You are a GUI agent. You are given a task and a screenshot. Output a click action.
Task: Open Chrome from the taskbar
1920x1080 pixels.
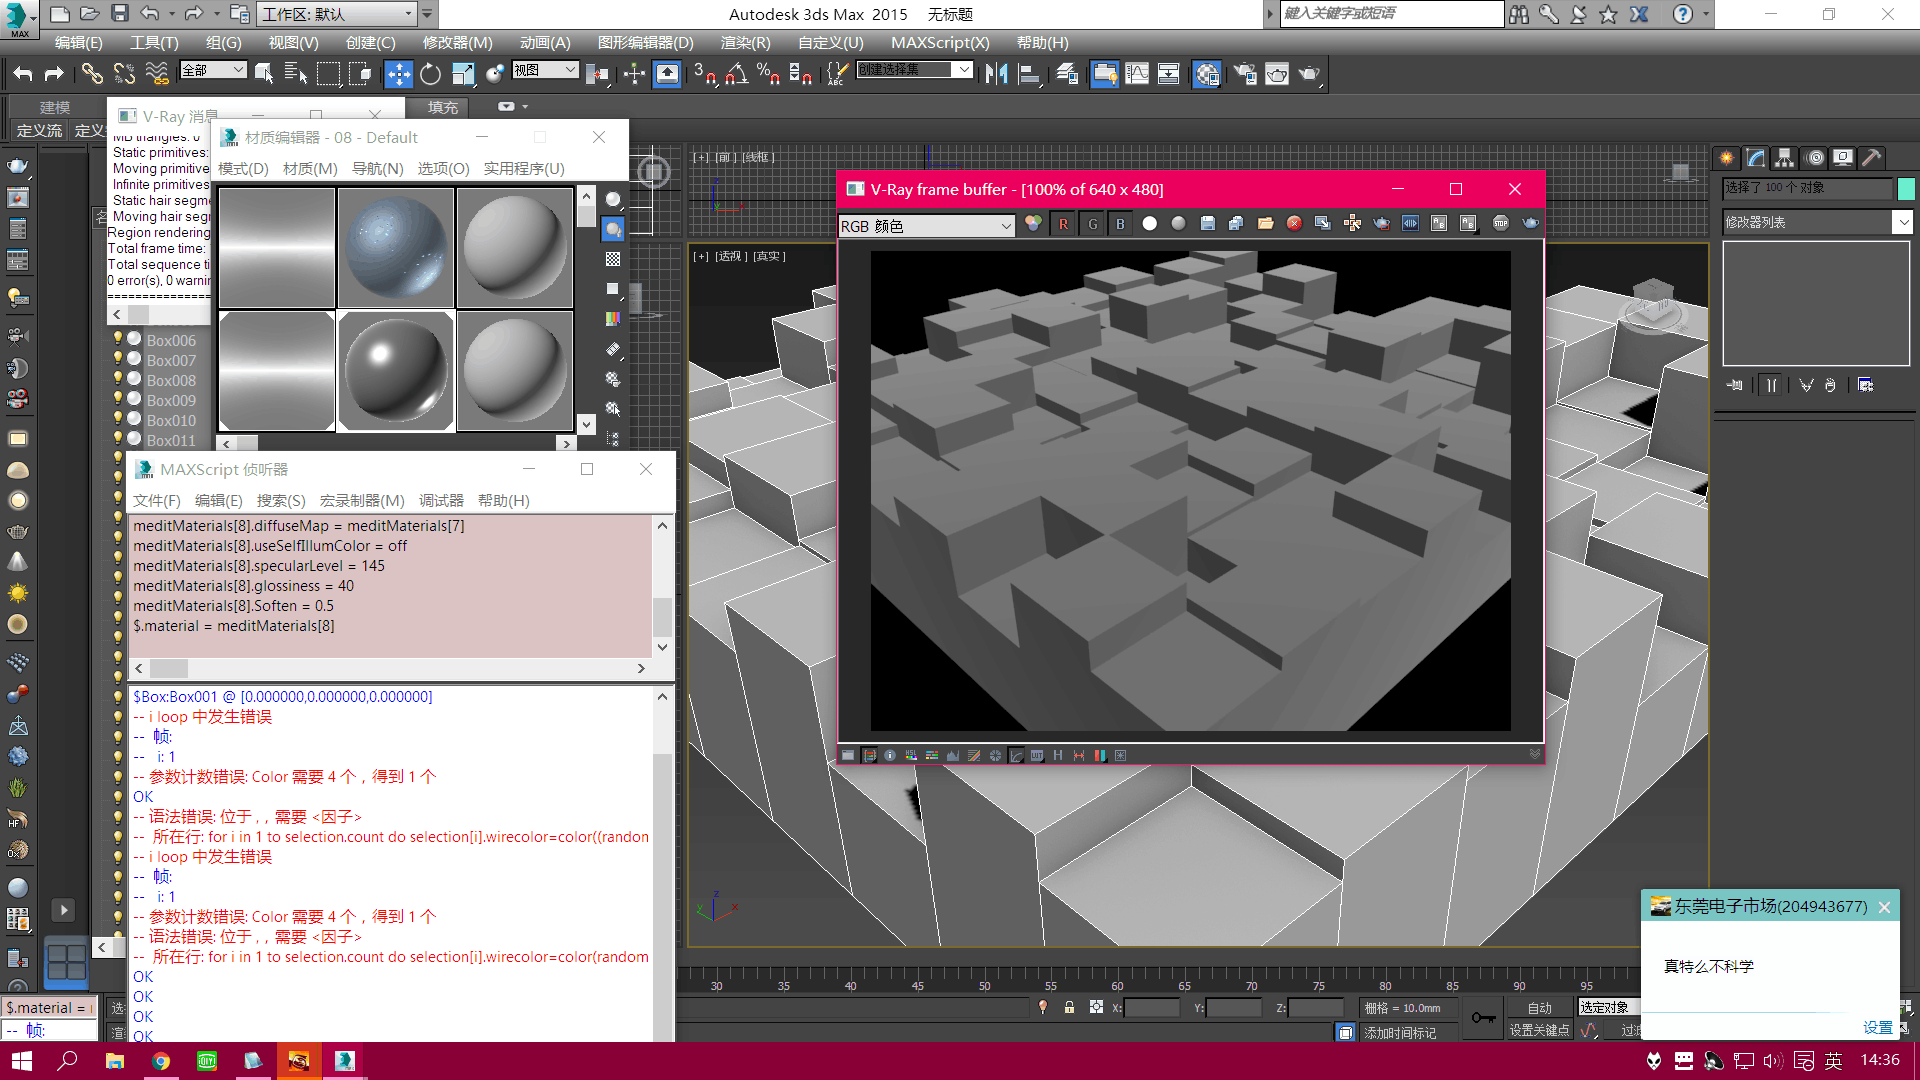point(161,1061)
